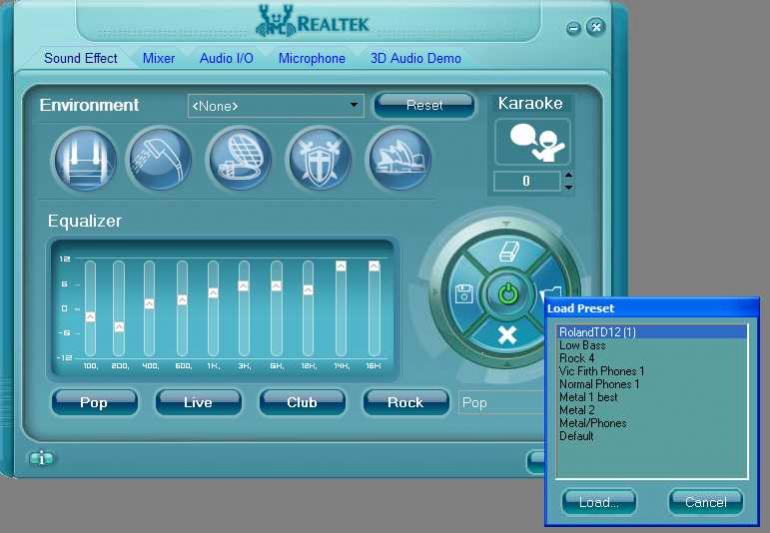The width and height of the screenshot is (770, 533).
Task: Select the Vic Firth Phones 1 preset
Action: tap(651, 371)
